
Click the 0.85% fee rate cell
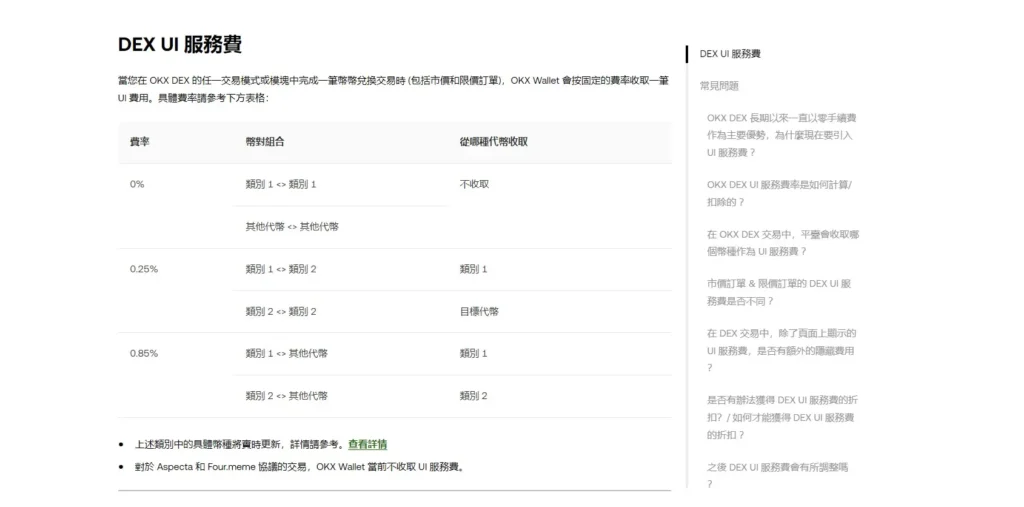point(144,353)
